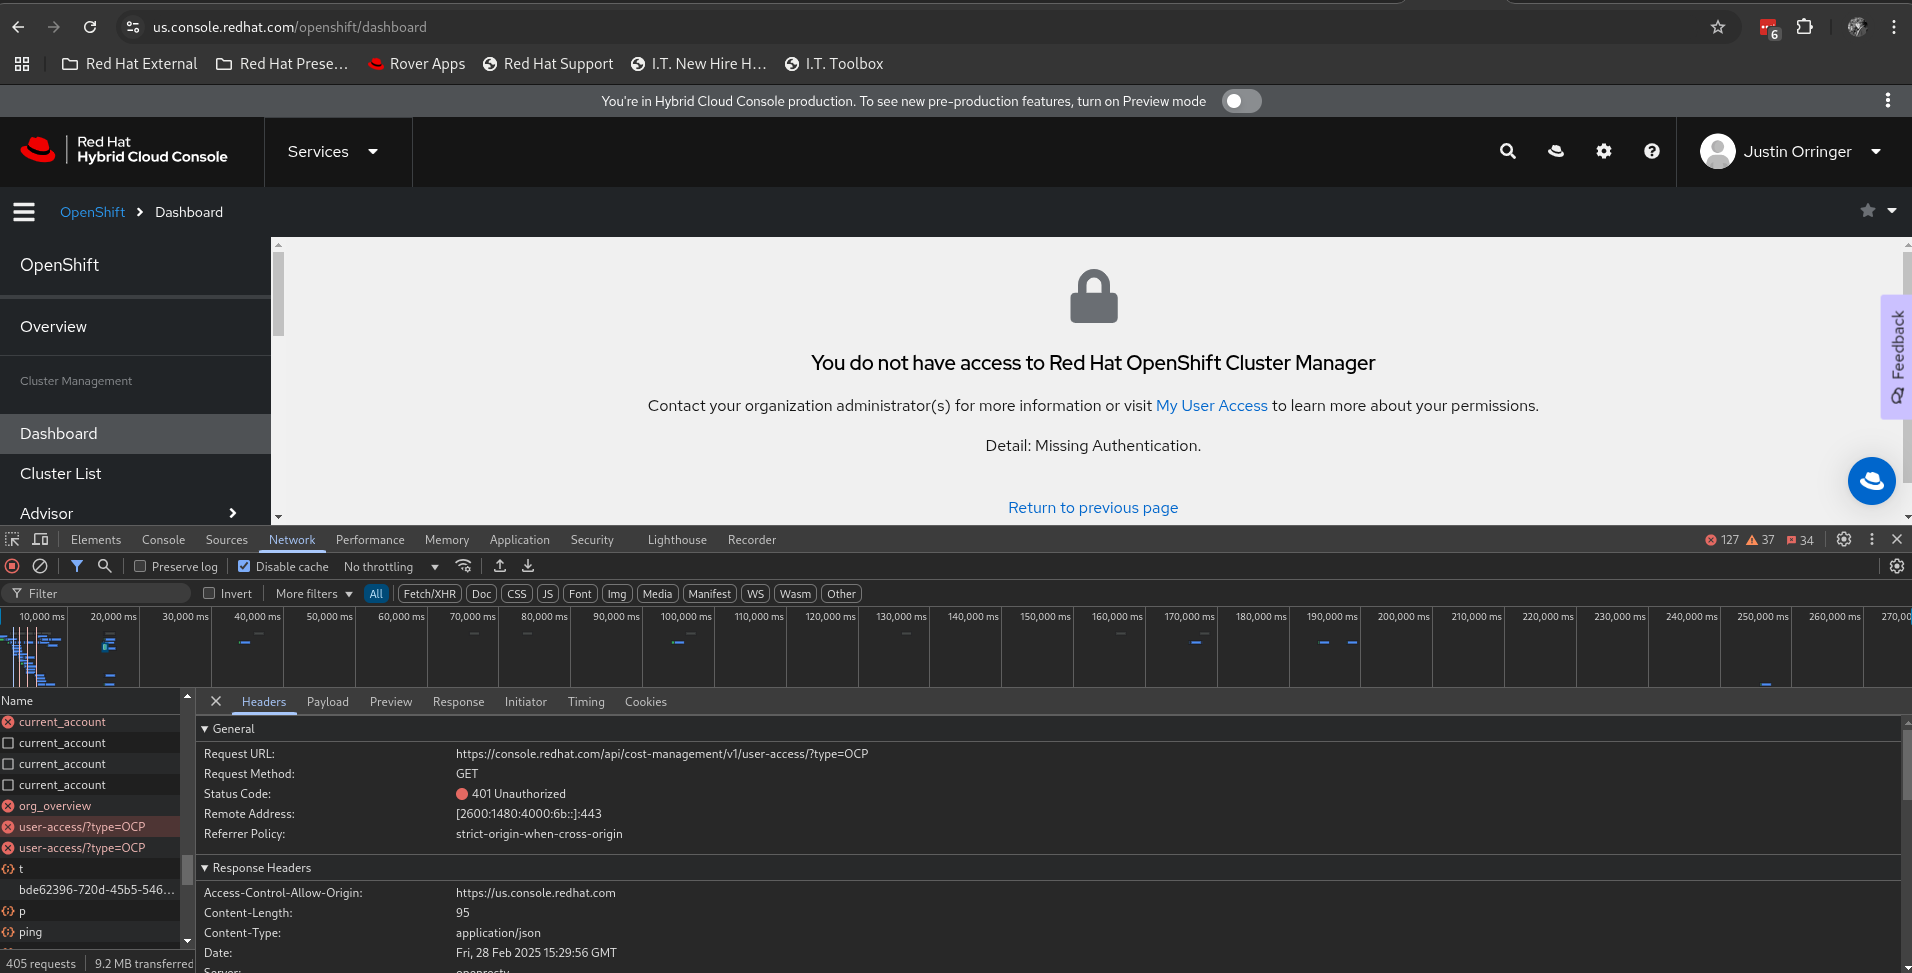Open the browser extensions puzzle icon
The image size is (1912, 973).
click(x=1805, y=27)
